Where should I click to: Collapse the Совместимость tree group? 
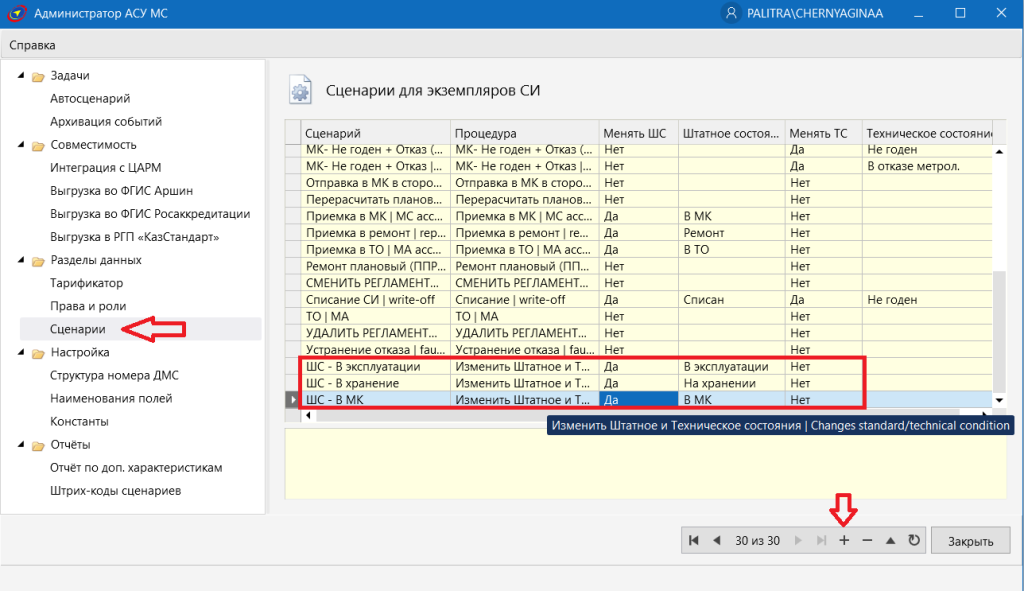[21, 145]
